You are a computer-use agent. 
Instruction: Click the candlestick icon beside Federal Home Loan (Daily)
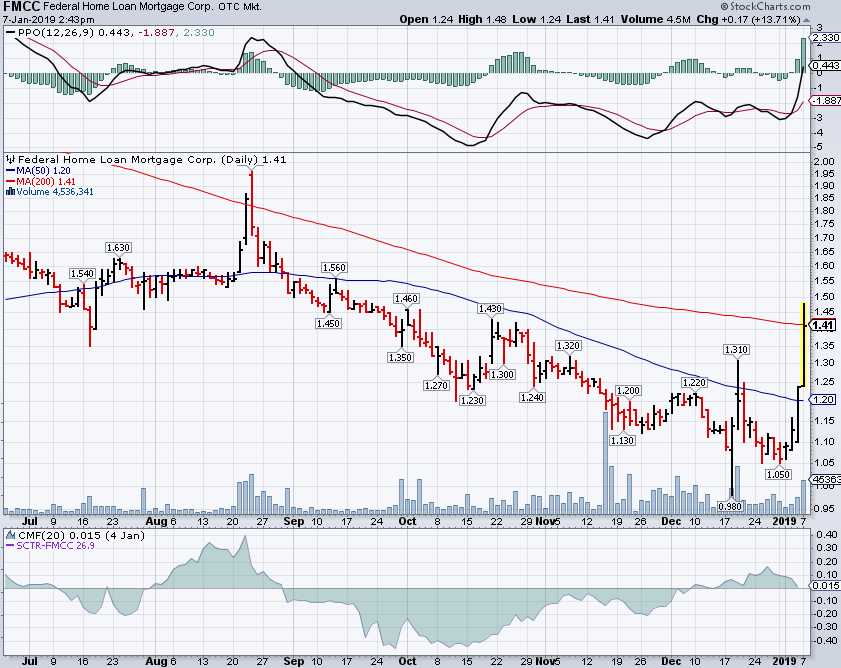click(11, 160)
